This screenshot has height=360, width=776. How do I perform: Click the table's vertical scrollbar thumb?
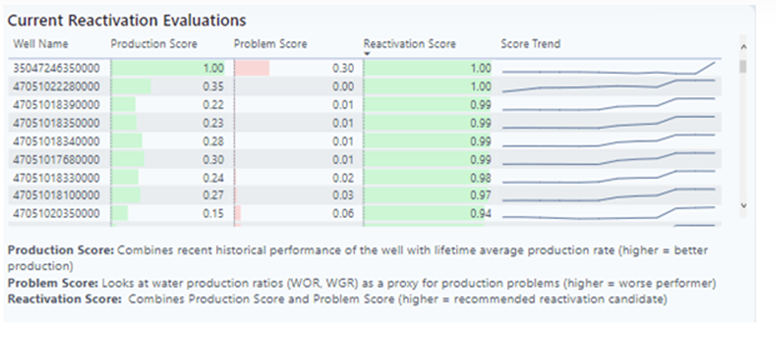(x=743, y=66)
